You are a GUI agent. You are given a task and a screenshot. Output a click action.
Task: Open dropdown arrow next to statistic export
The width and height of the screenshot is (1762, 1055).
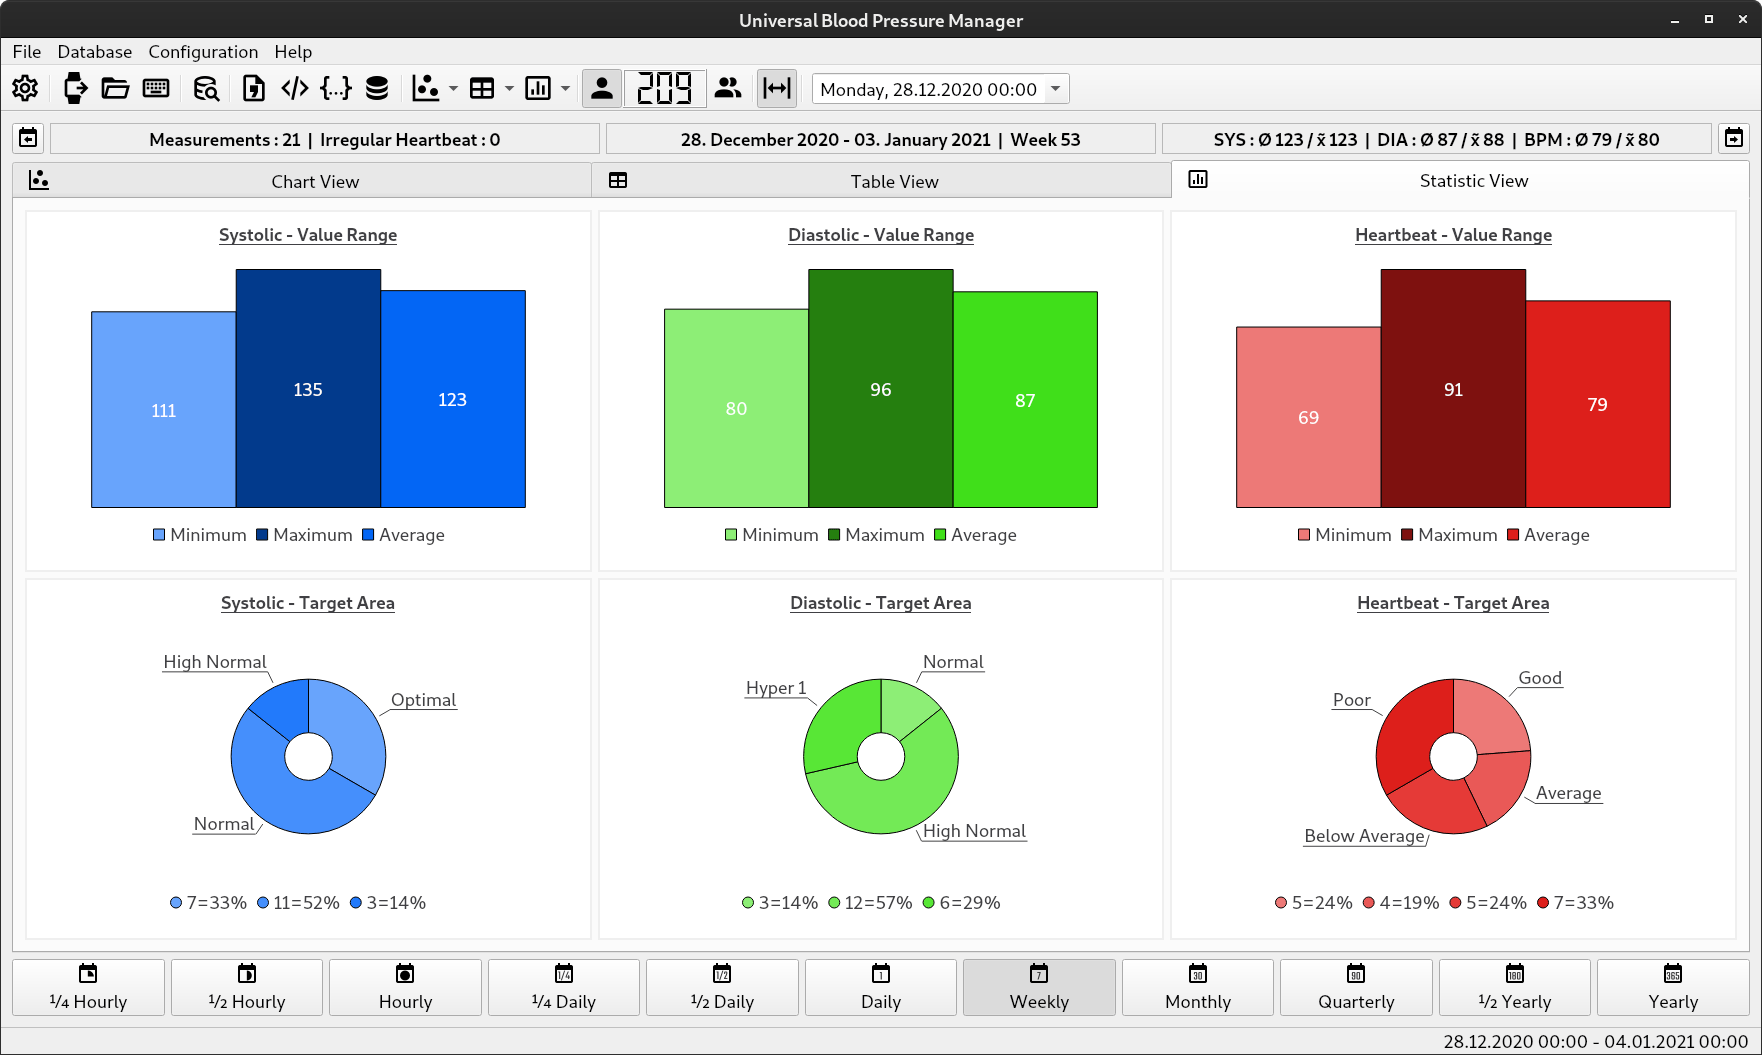[565, 89]
